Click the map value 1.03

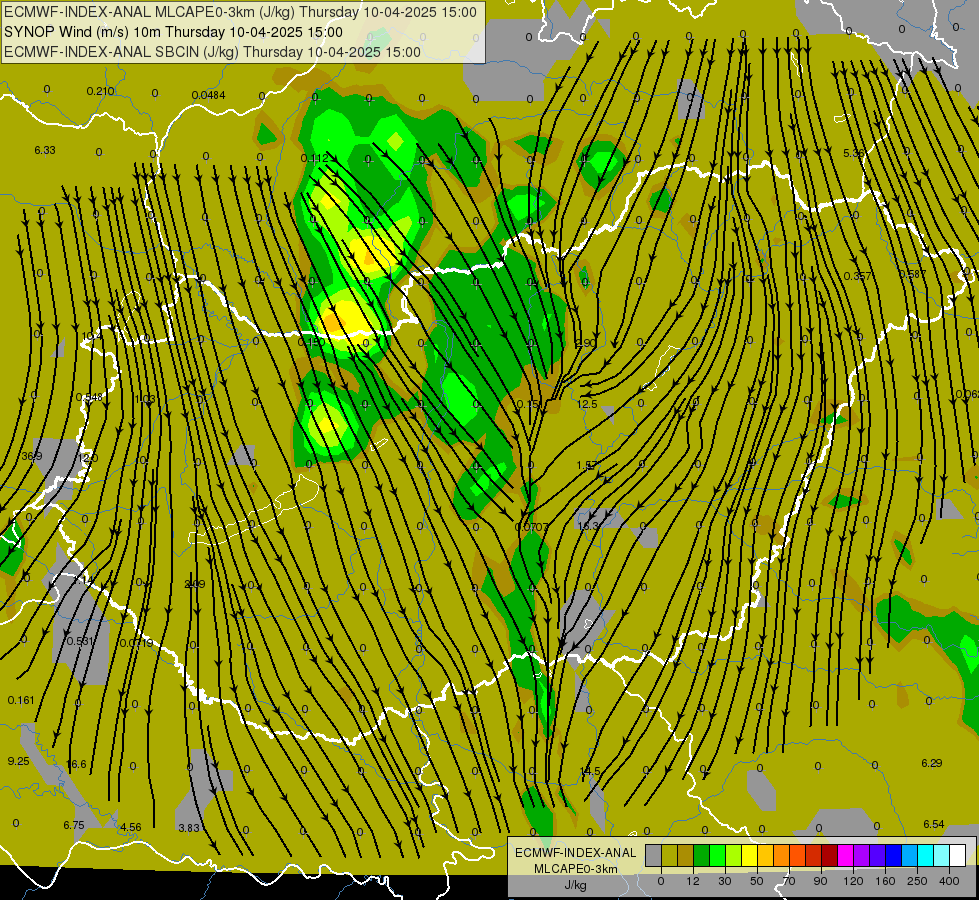(145, 399)
